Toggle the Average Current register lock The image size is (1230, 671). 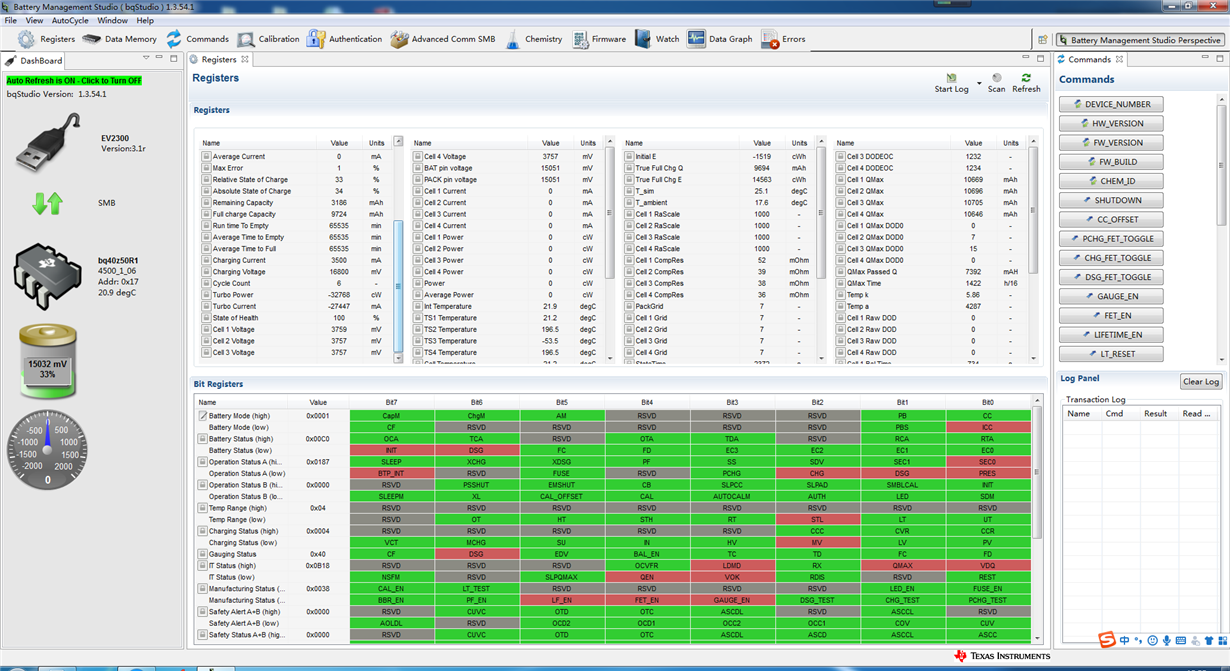pos(206,157)
